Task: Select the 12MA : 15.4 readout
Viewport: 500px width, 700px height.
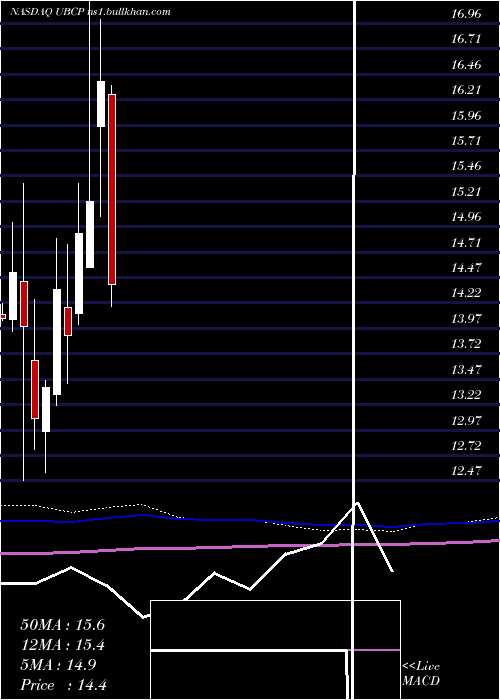Action: pyautogui.click(x=62, y=645)
